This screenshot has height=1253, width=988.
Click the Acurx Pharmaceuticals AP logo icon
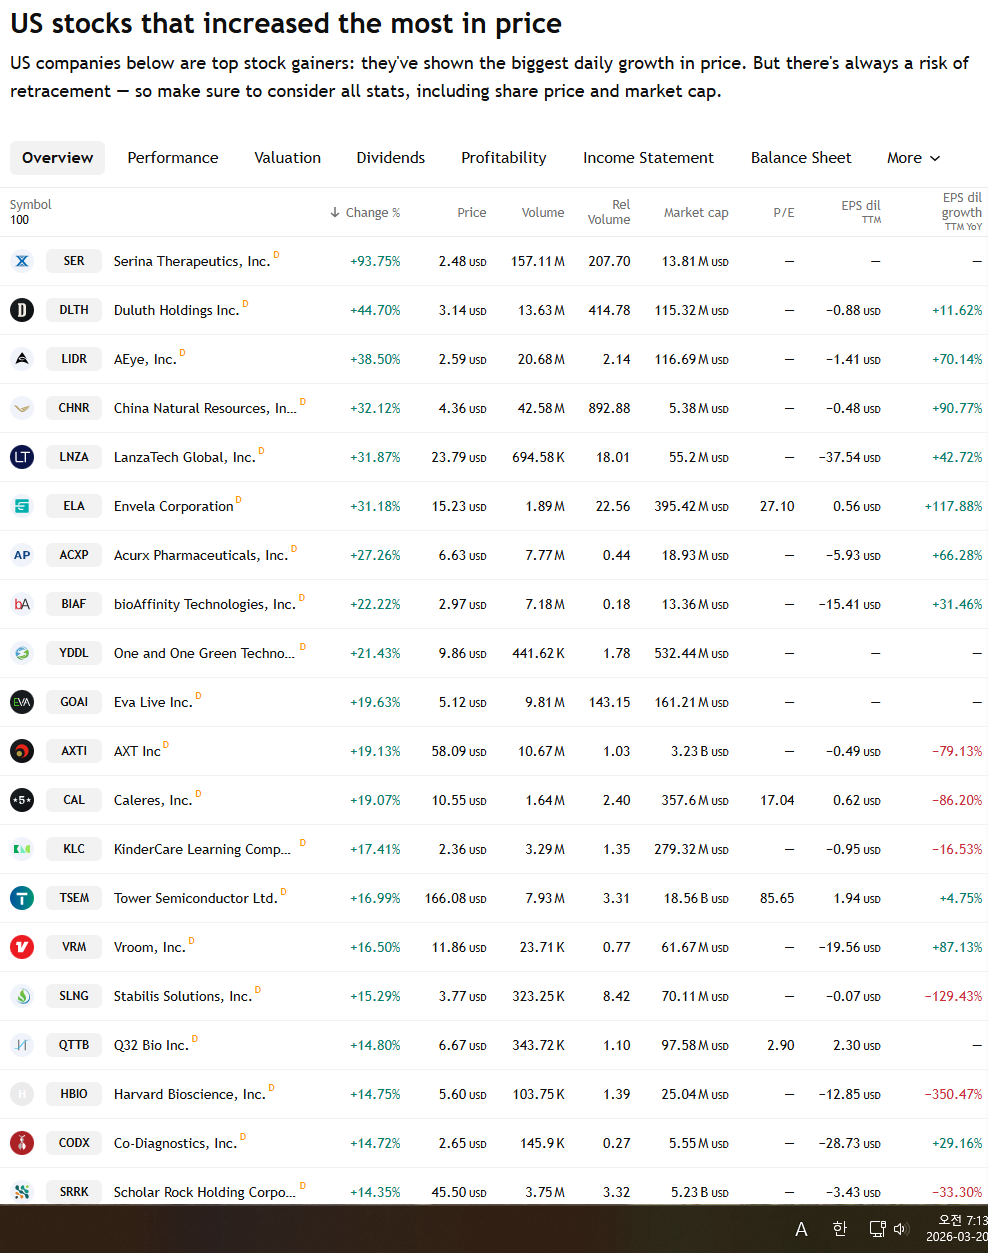tap(22, 555)
